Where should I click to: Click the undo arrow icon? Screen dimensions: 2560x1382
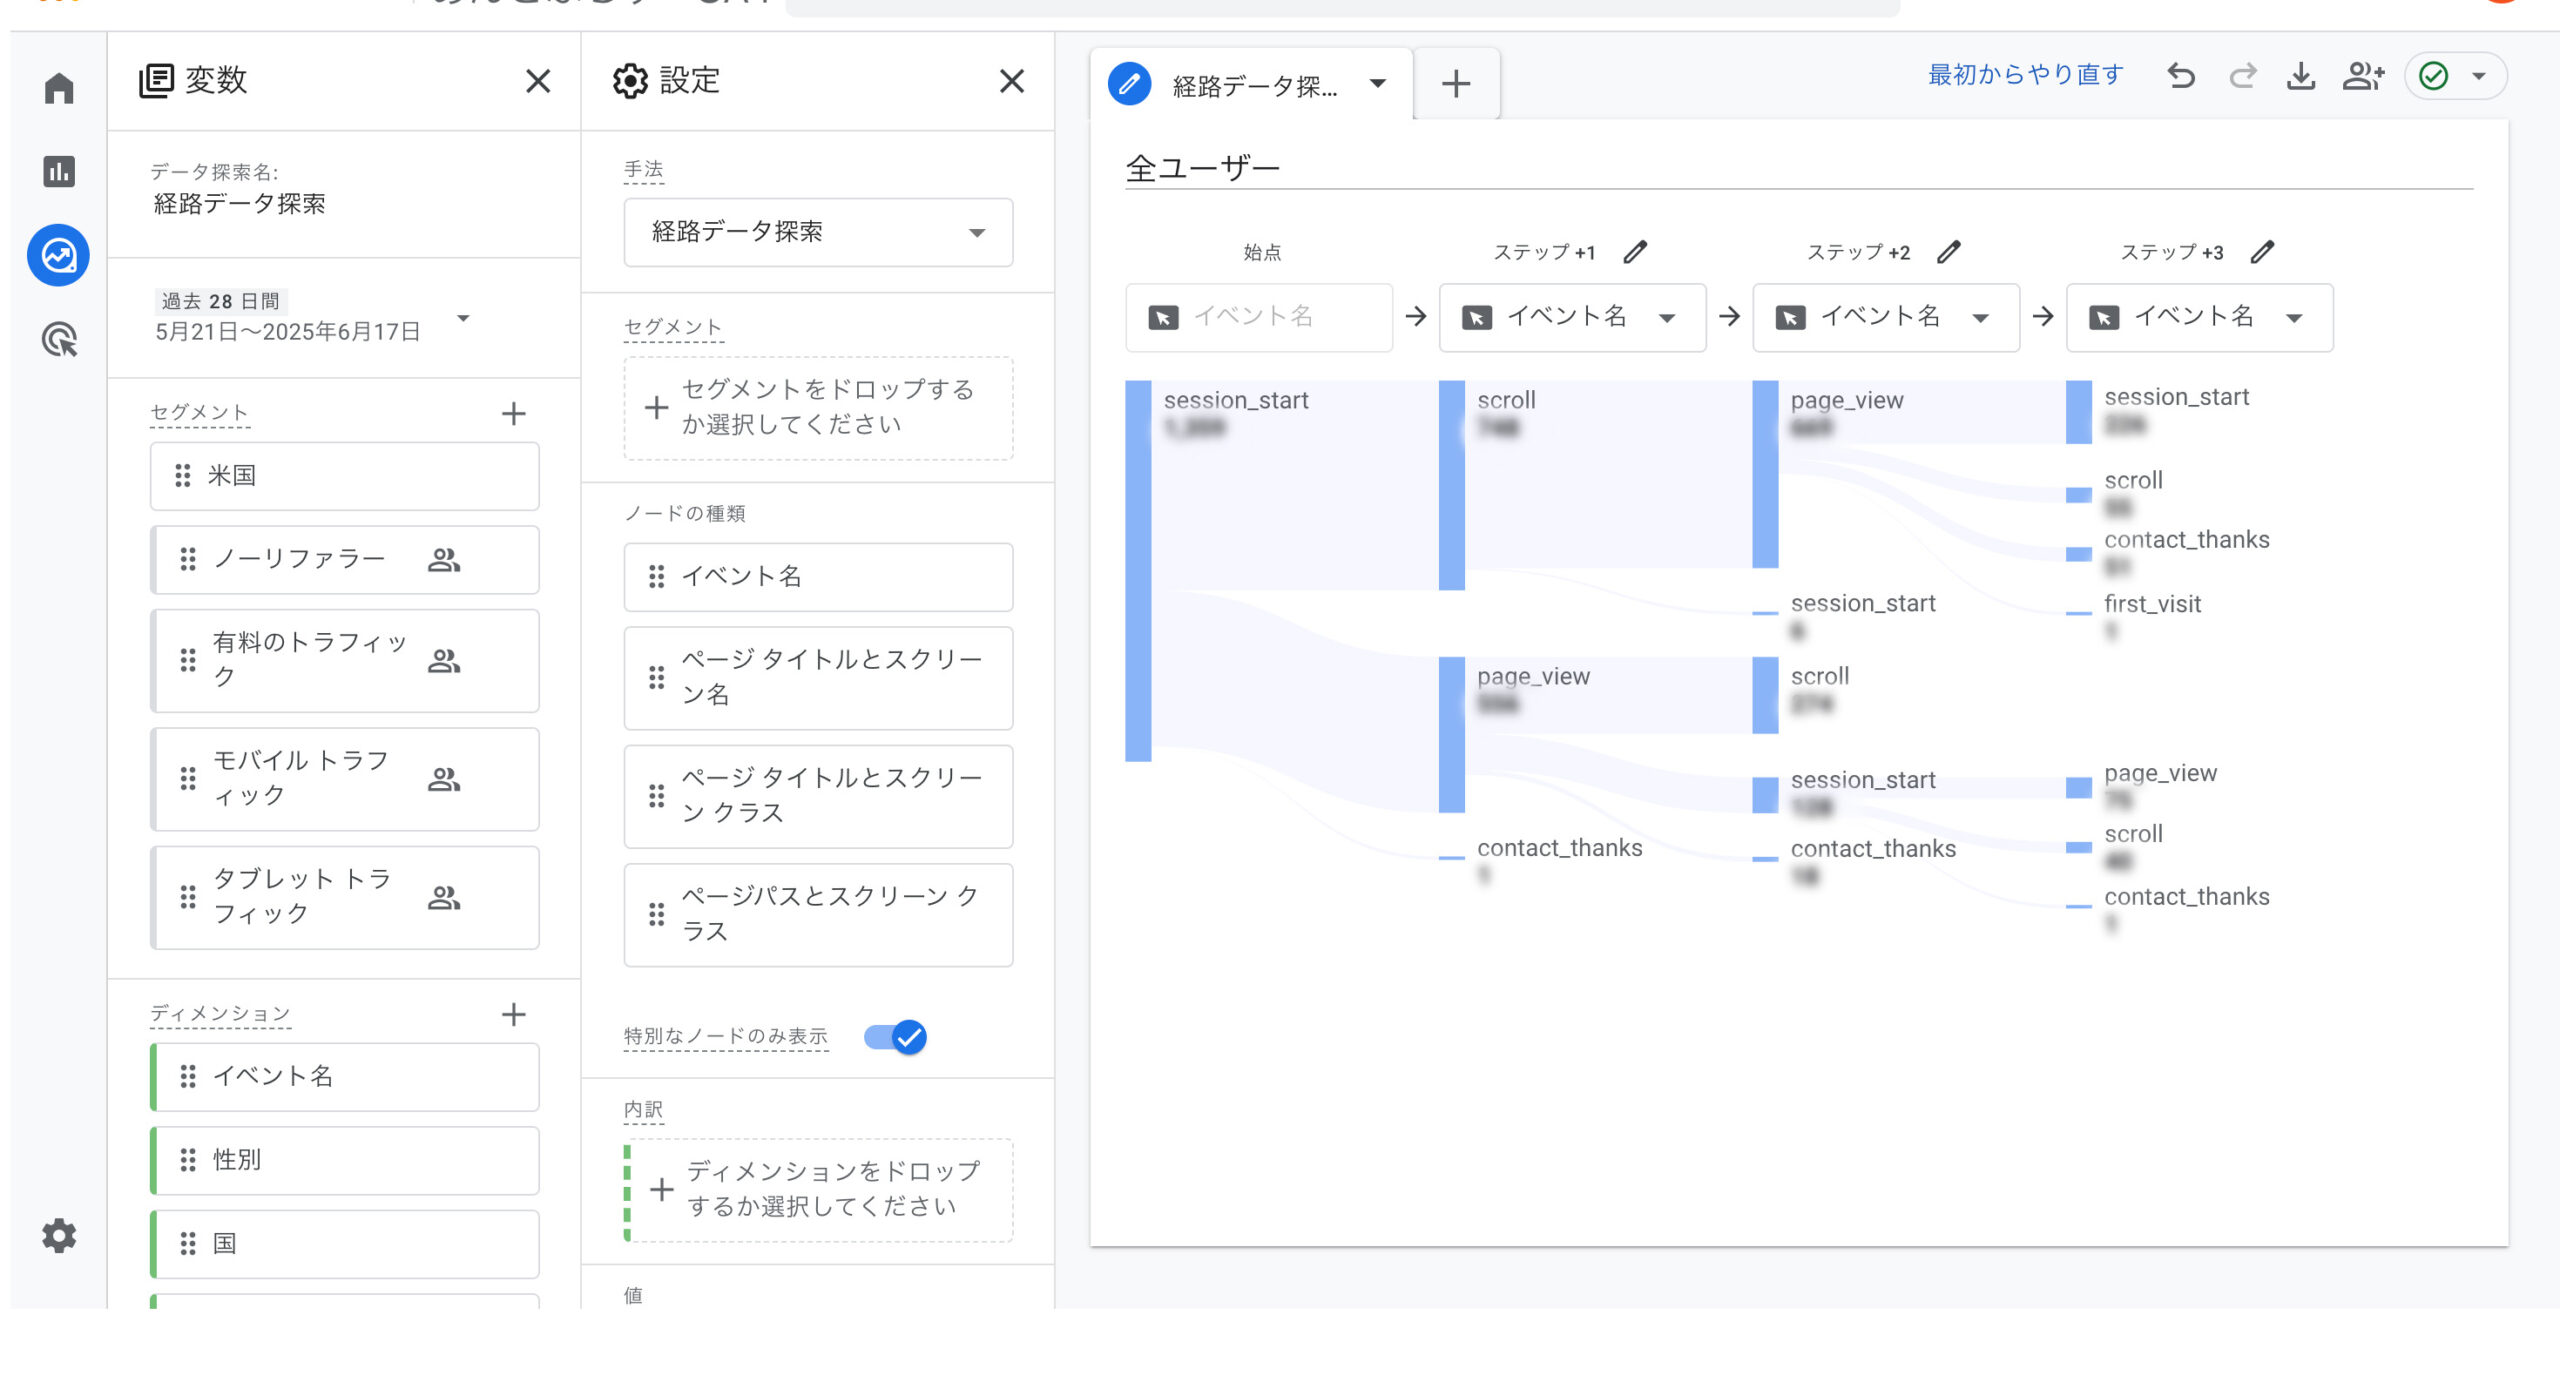tap(2181, 76)
